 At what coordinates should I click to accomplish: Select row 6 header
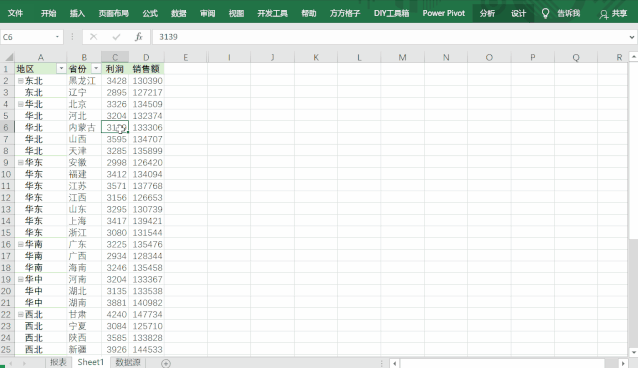7,127
